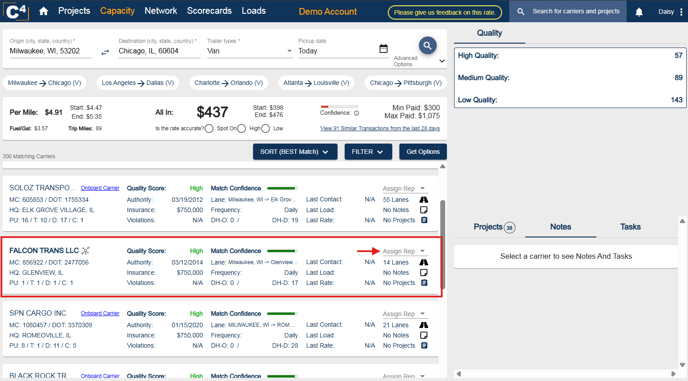Open the Trailer types Van dropdown
The image size is (688, 381).
coord(249,51)
